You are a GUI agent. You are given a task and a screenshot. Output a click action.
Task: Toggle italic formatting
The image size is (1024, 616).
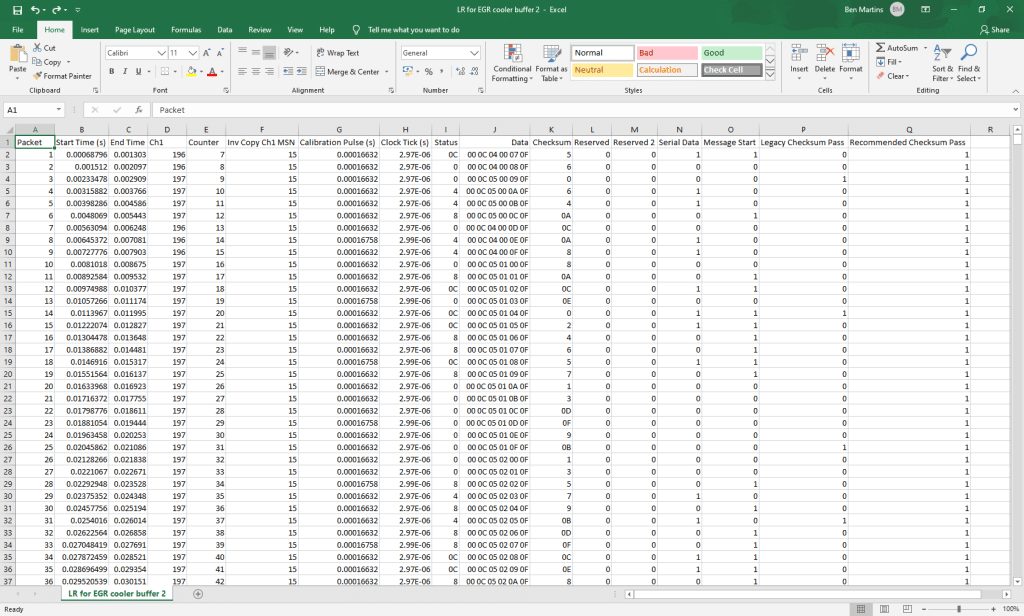(125, 71)
